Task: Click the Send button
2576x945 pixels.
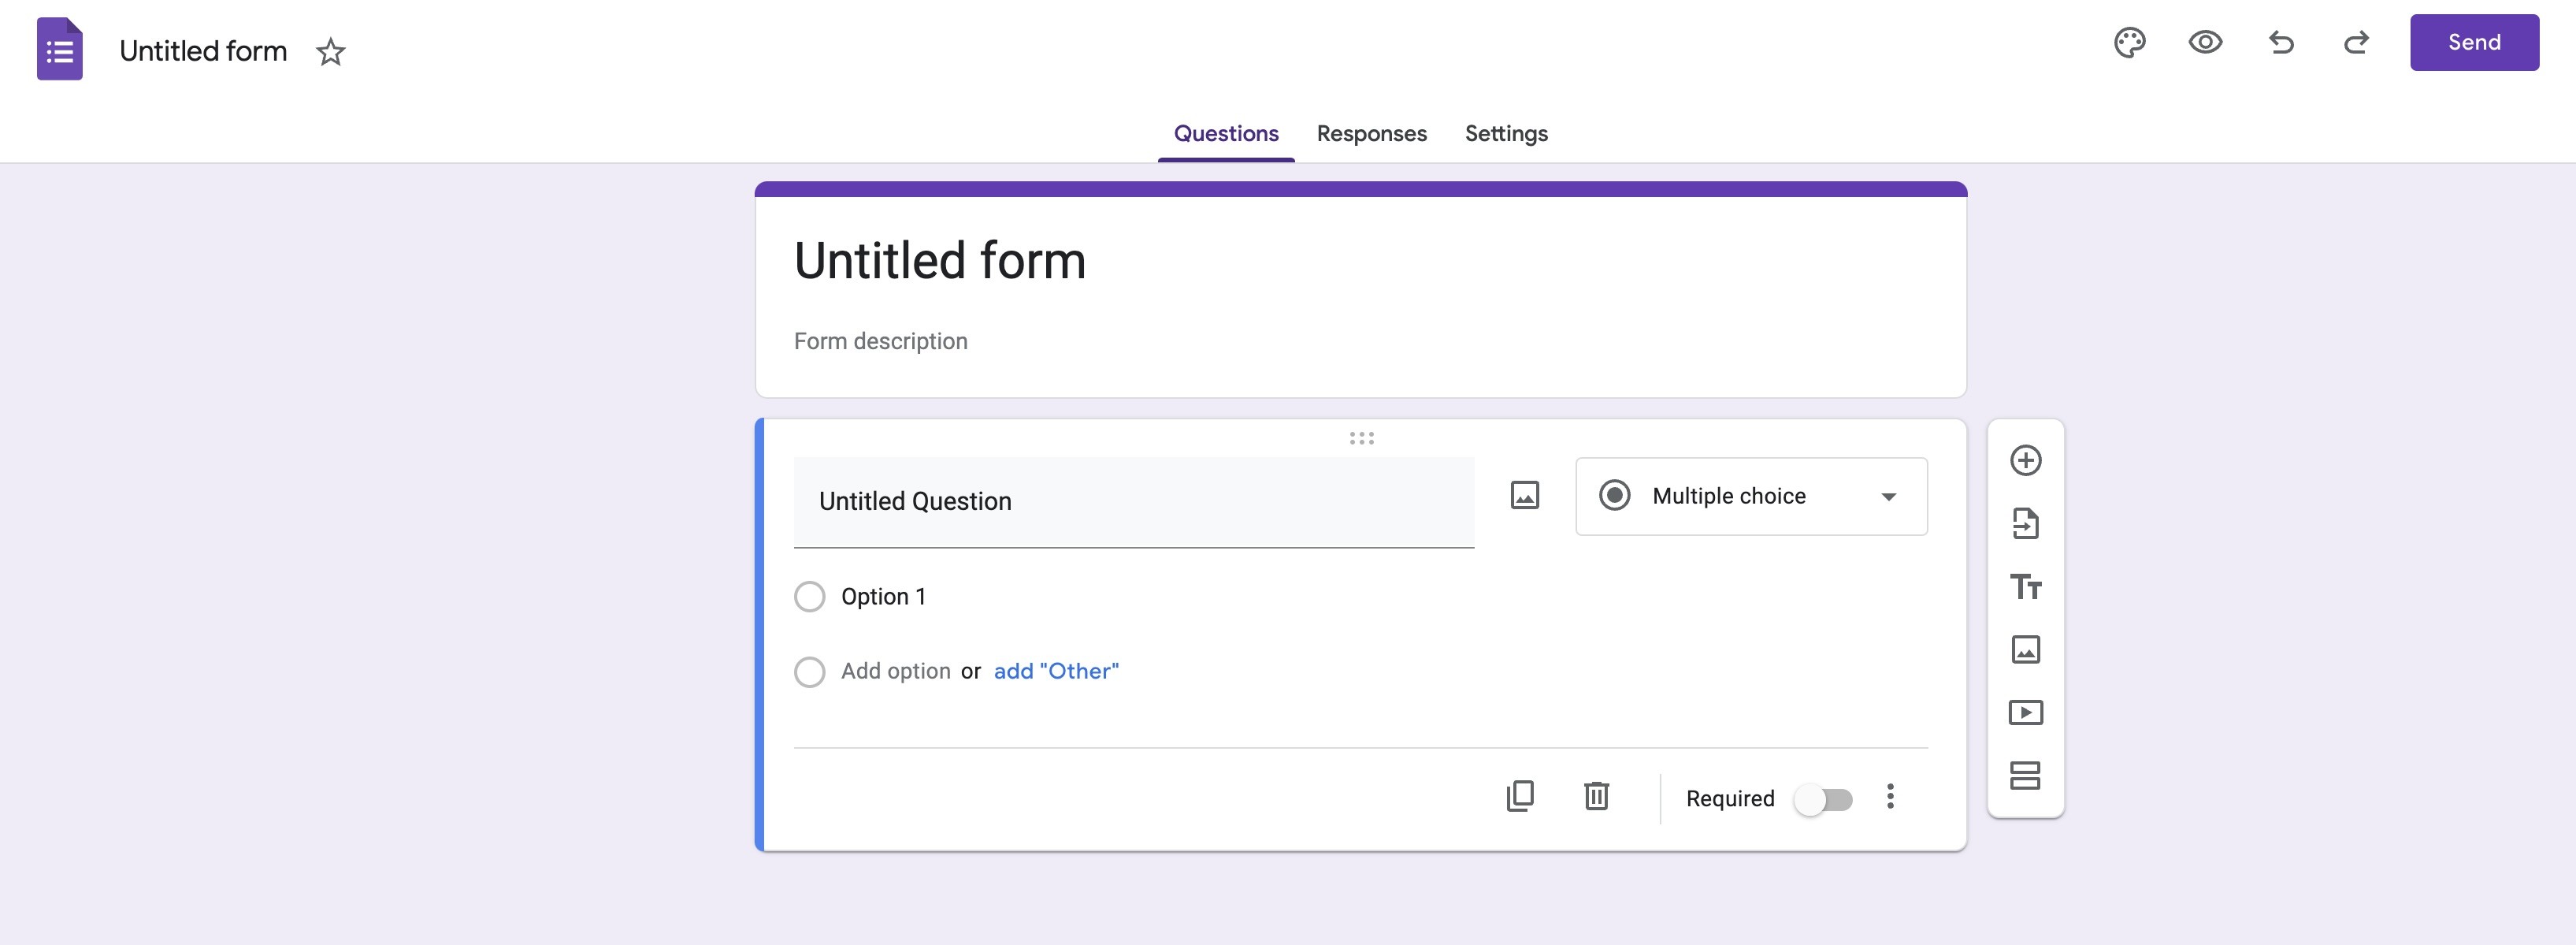Action: pyautogui.click(x=2473, y=43)
